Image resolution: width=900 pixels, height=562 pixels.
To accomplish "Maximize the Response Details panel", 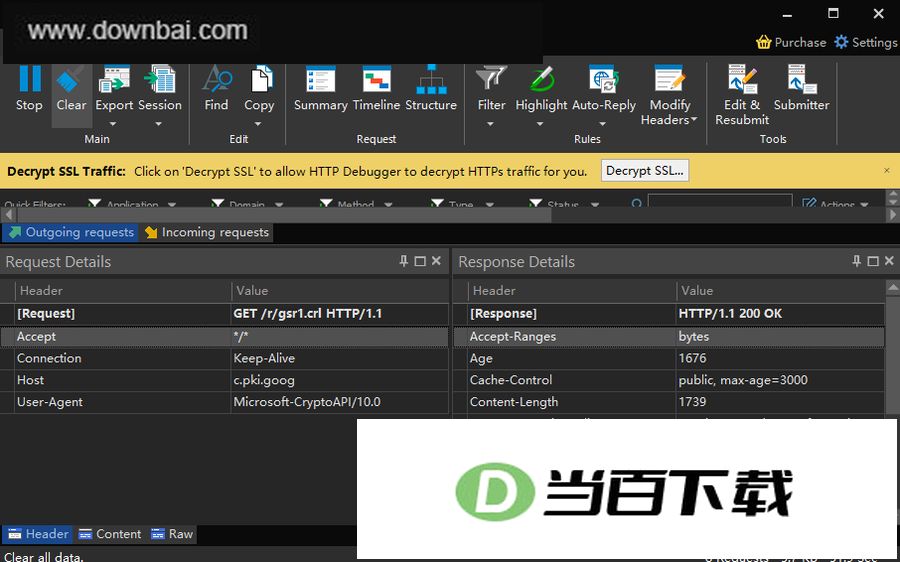I will tap(873, 261).
